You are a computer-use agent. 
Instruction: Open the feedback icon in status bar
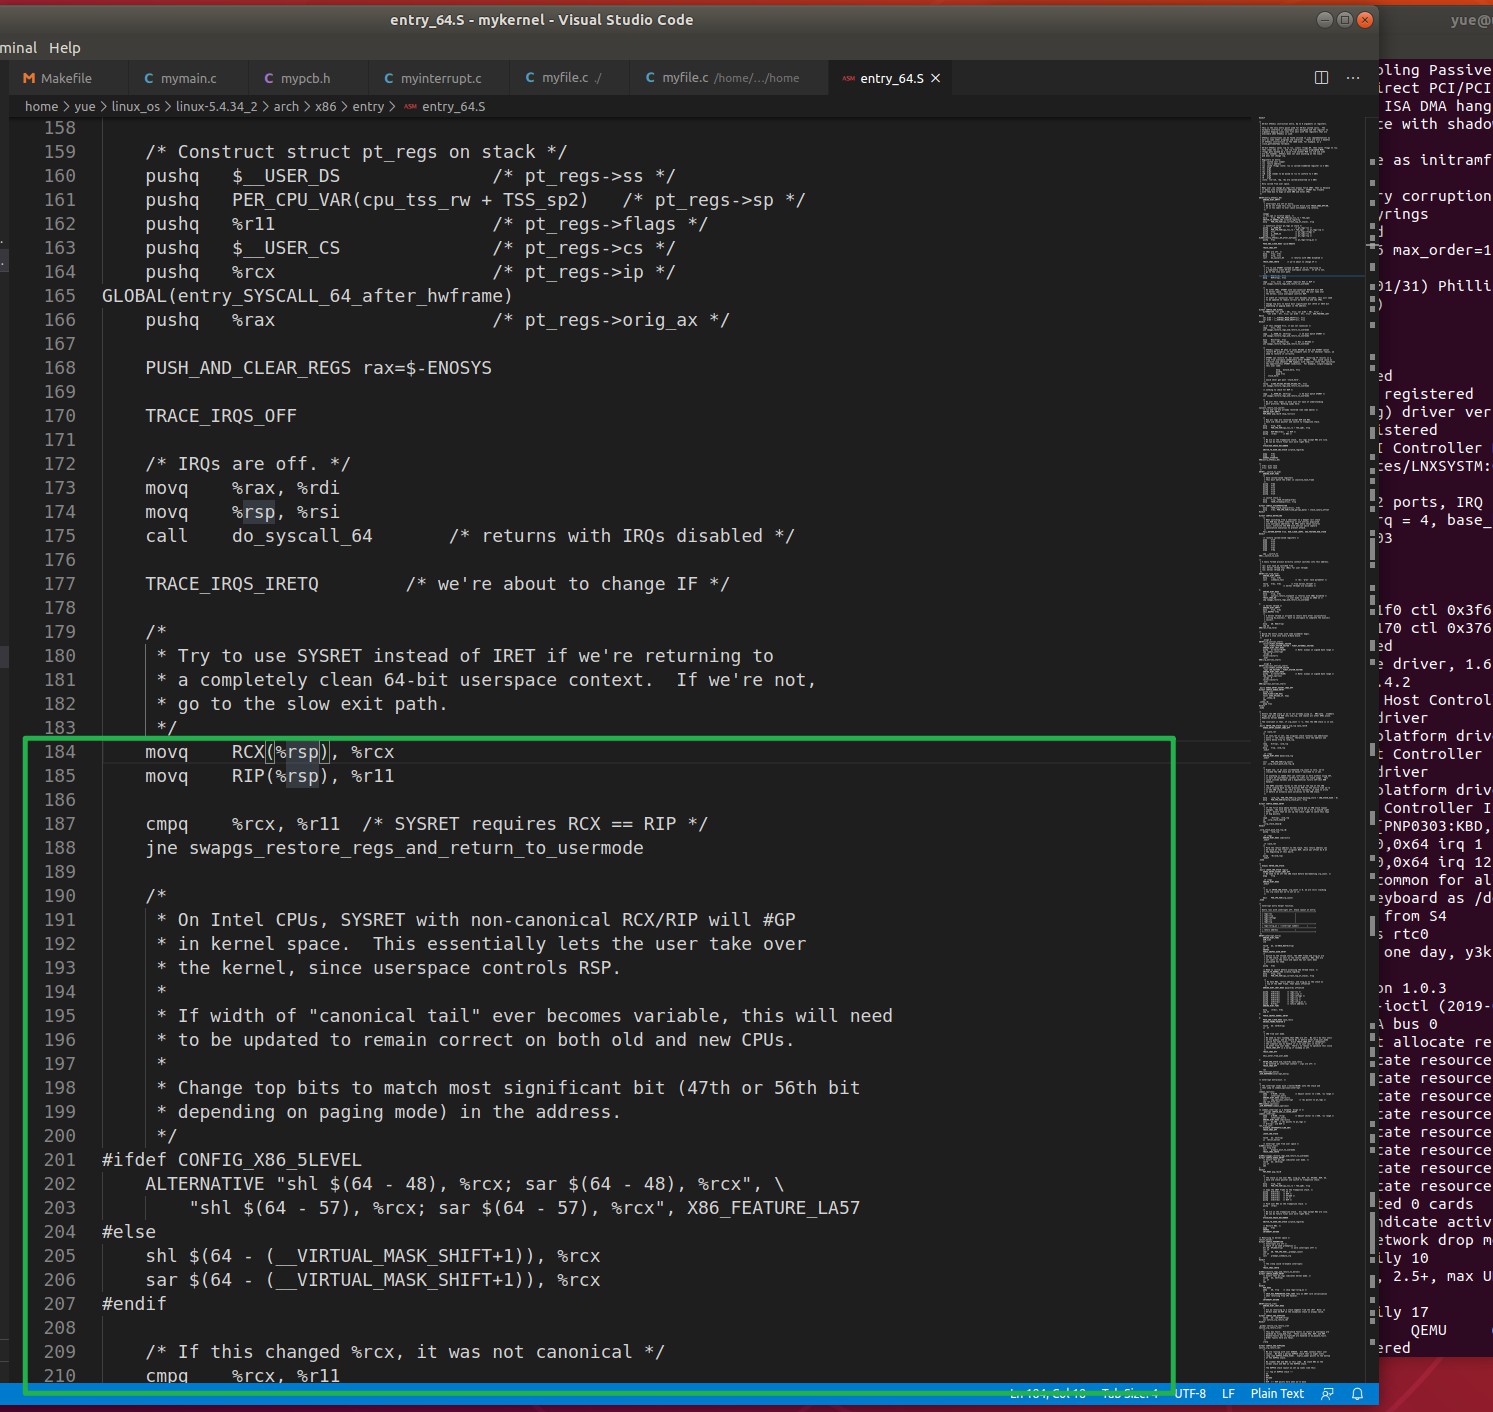click(1327, 1393)
